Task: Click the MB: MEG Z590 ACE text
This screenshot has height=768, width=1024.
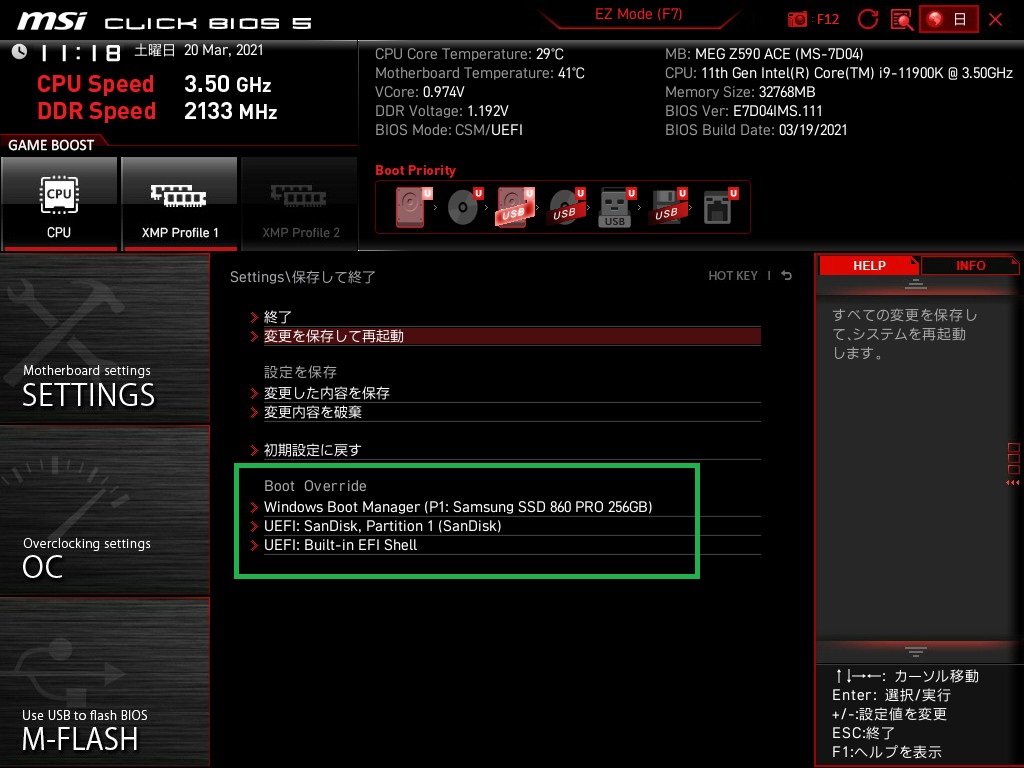Action: click(x=764, y=54)
